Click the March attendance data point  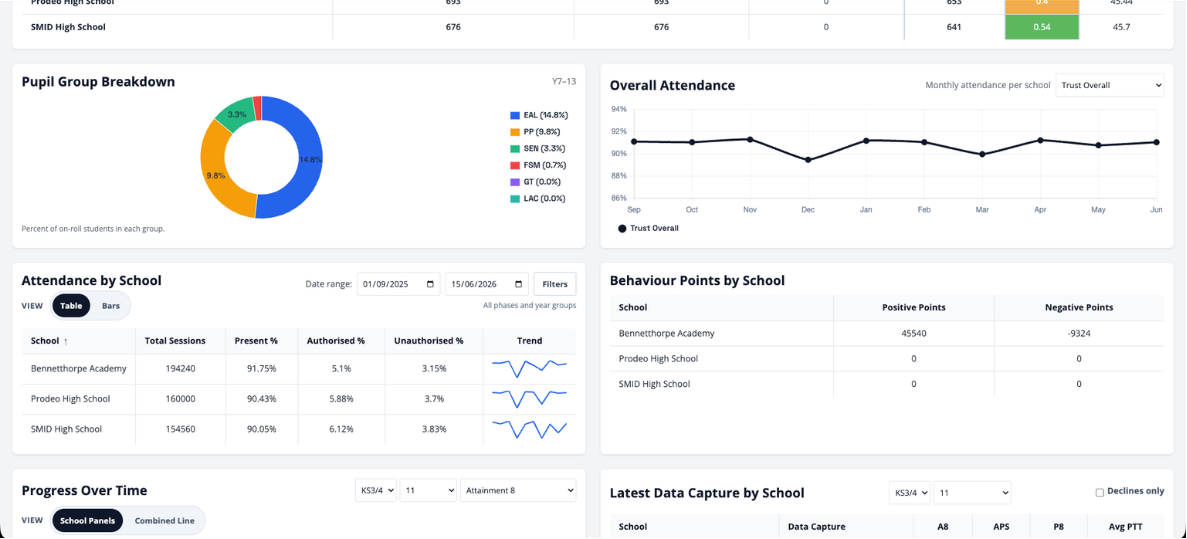pos(982,154)
